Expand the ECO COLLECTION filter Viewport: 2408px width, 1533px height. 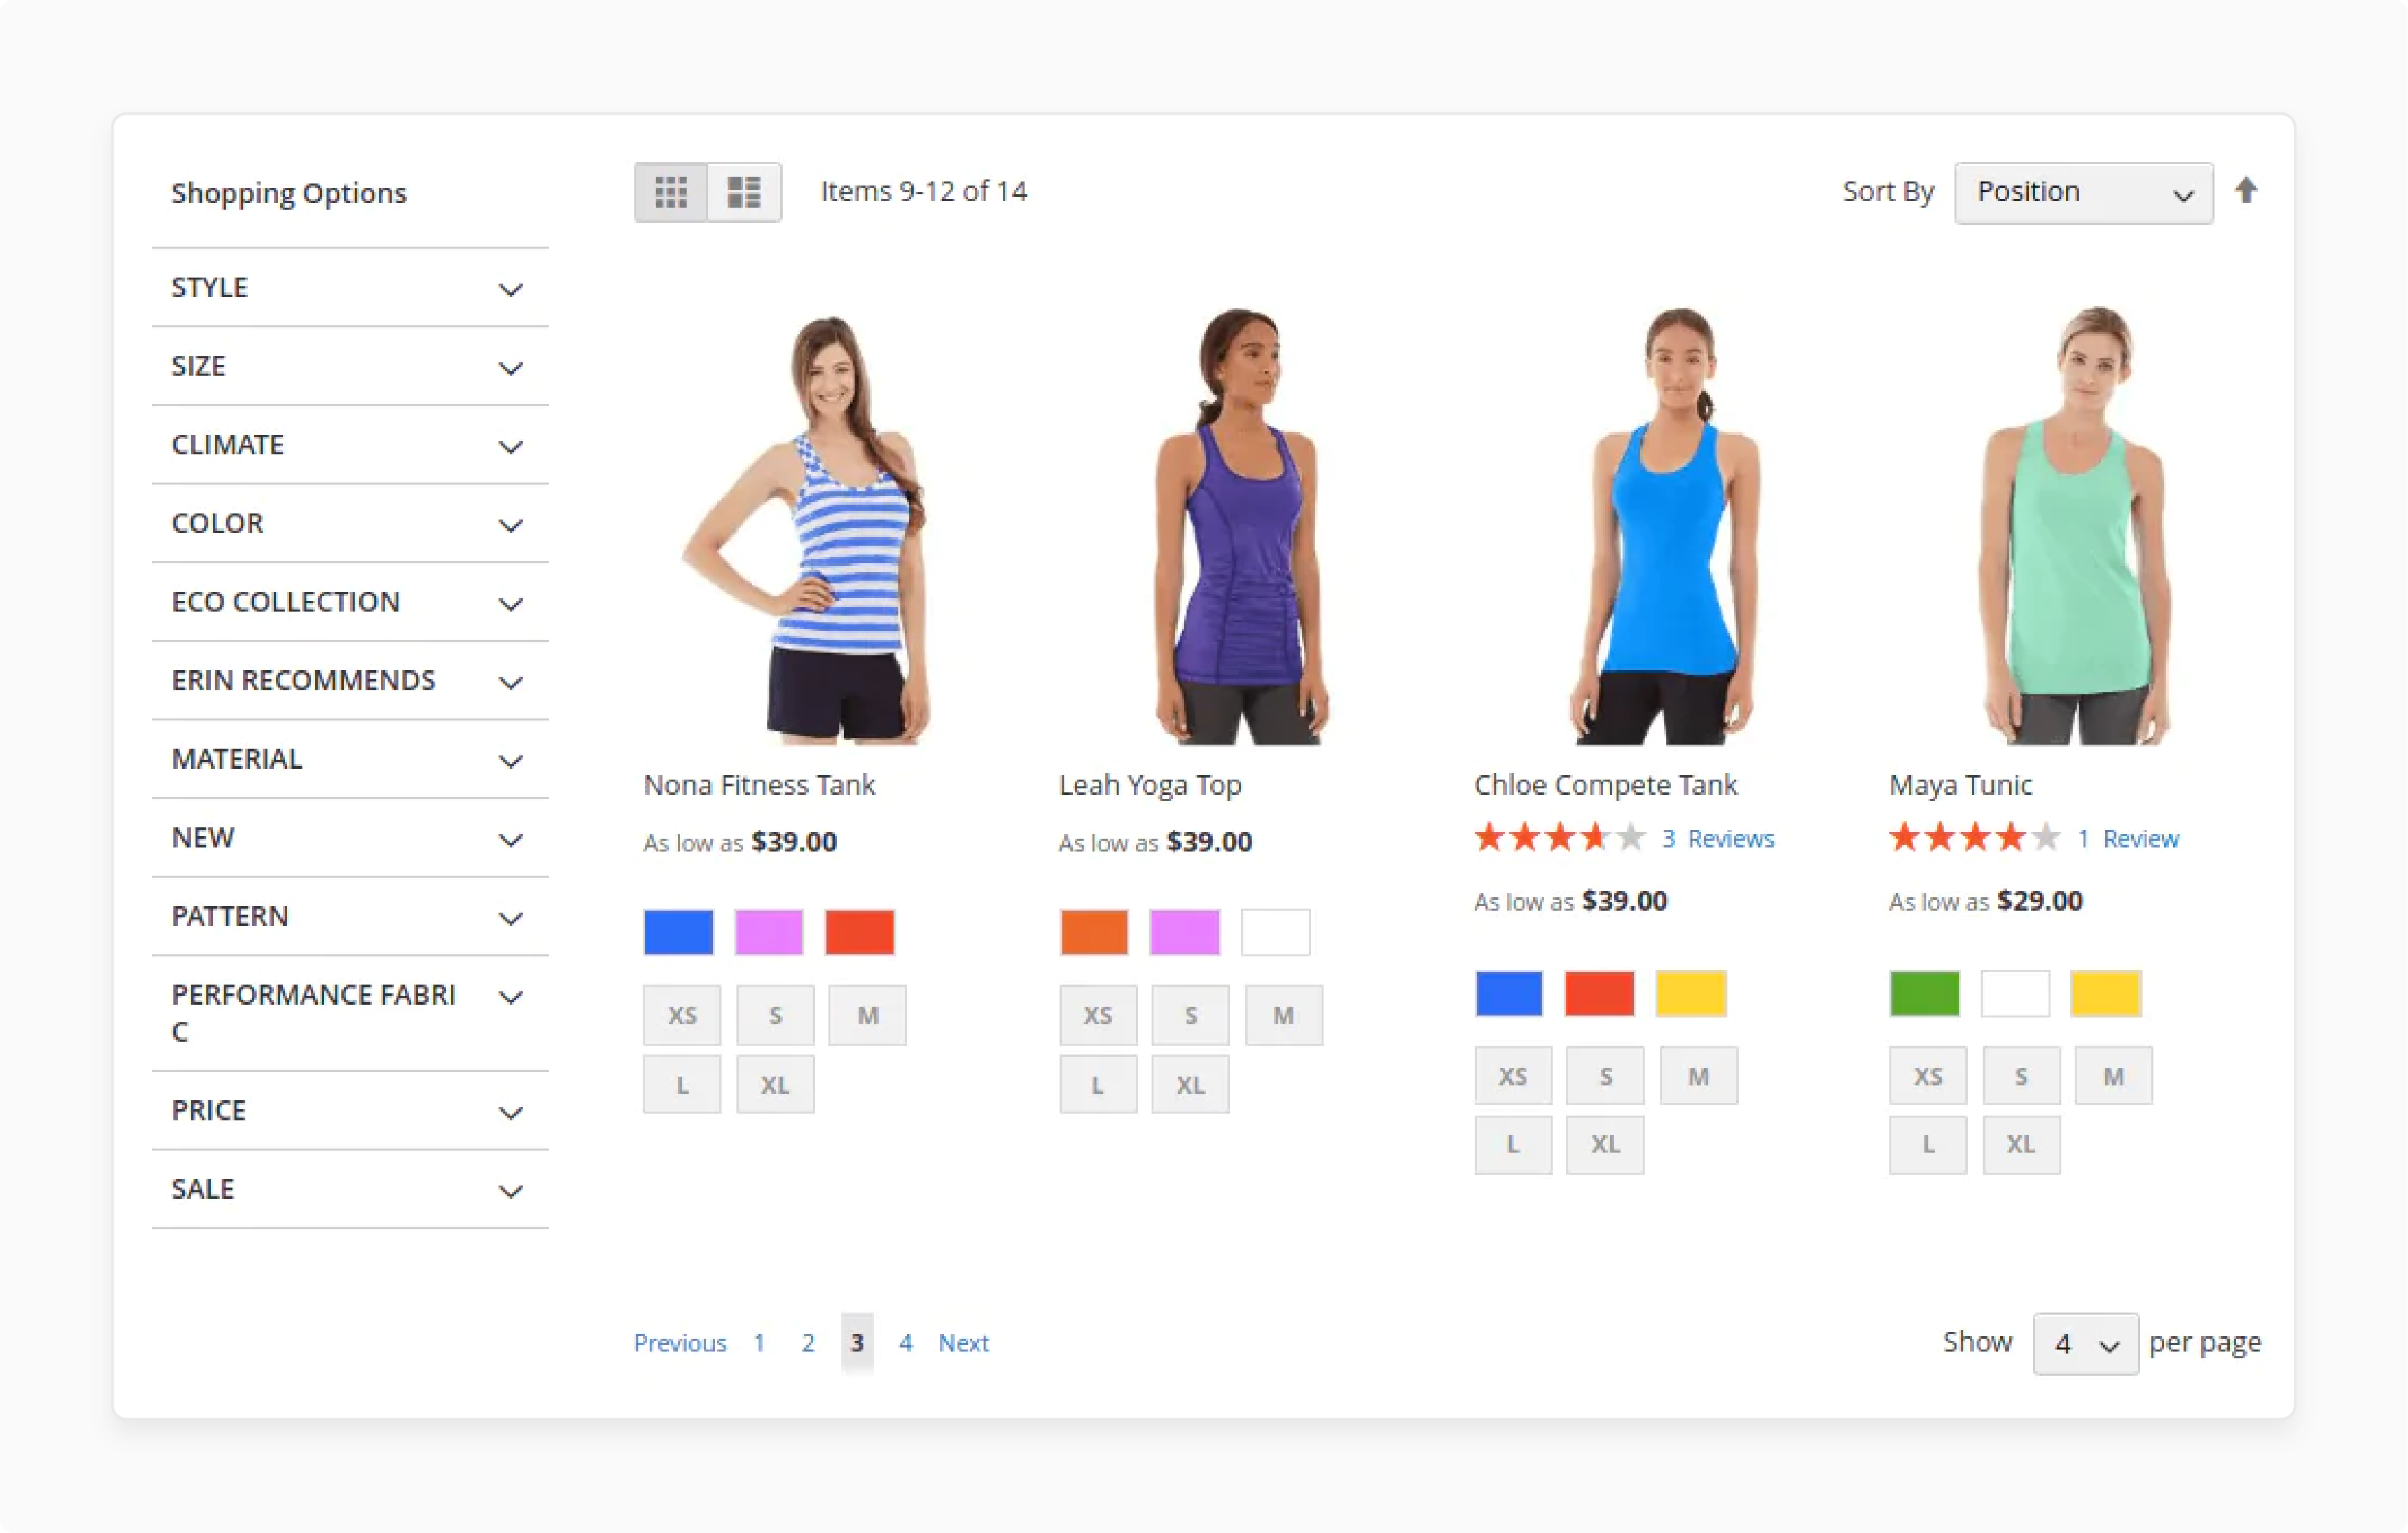click(x=350, y=602)
